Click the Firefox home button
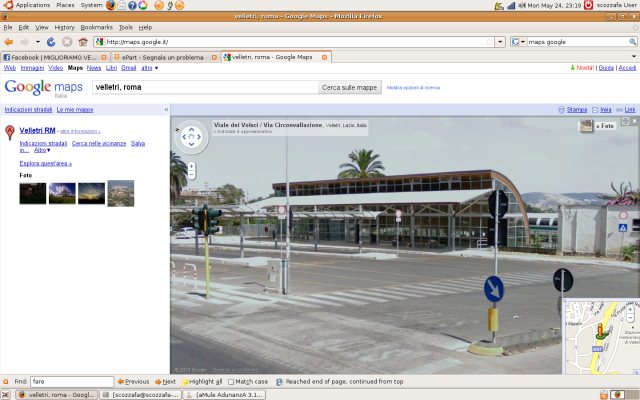640x400 pixels. pyautogui.click(x=82, y=42)
